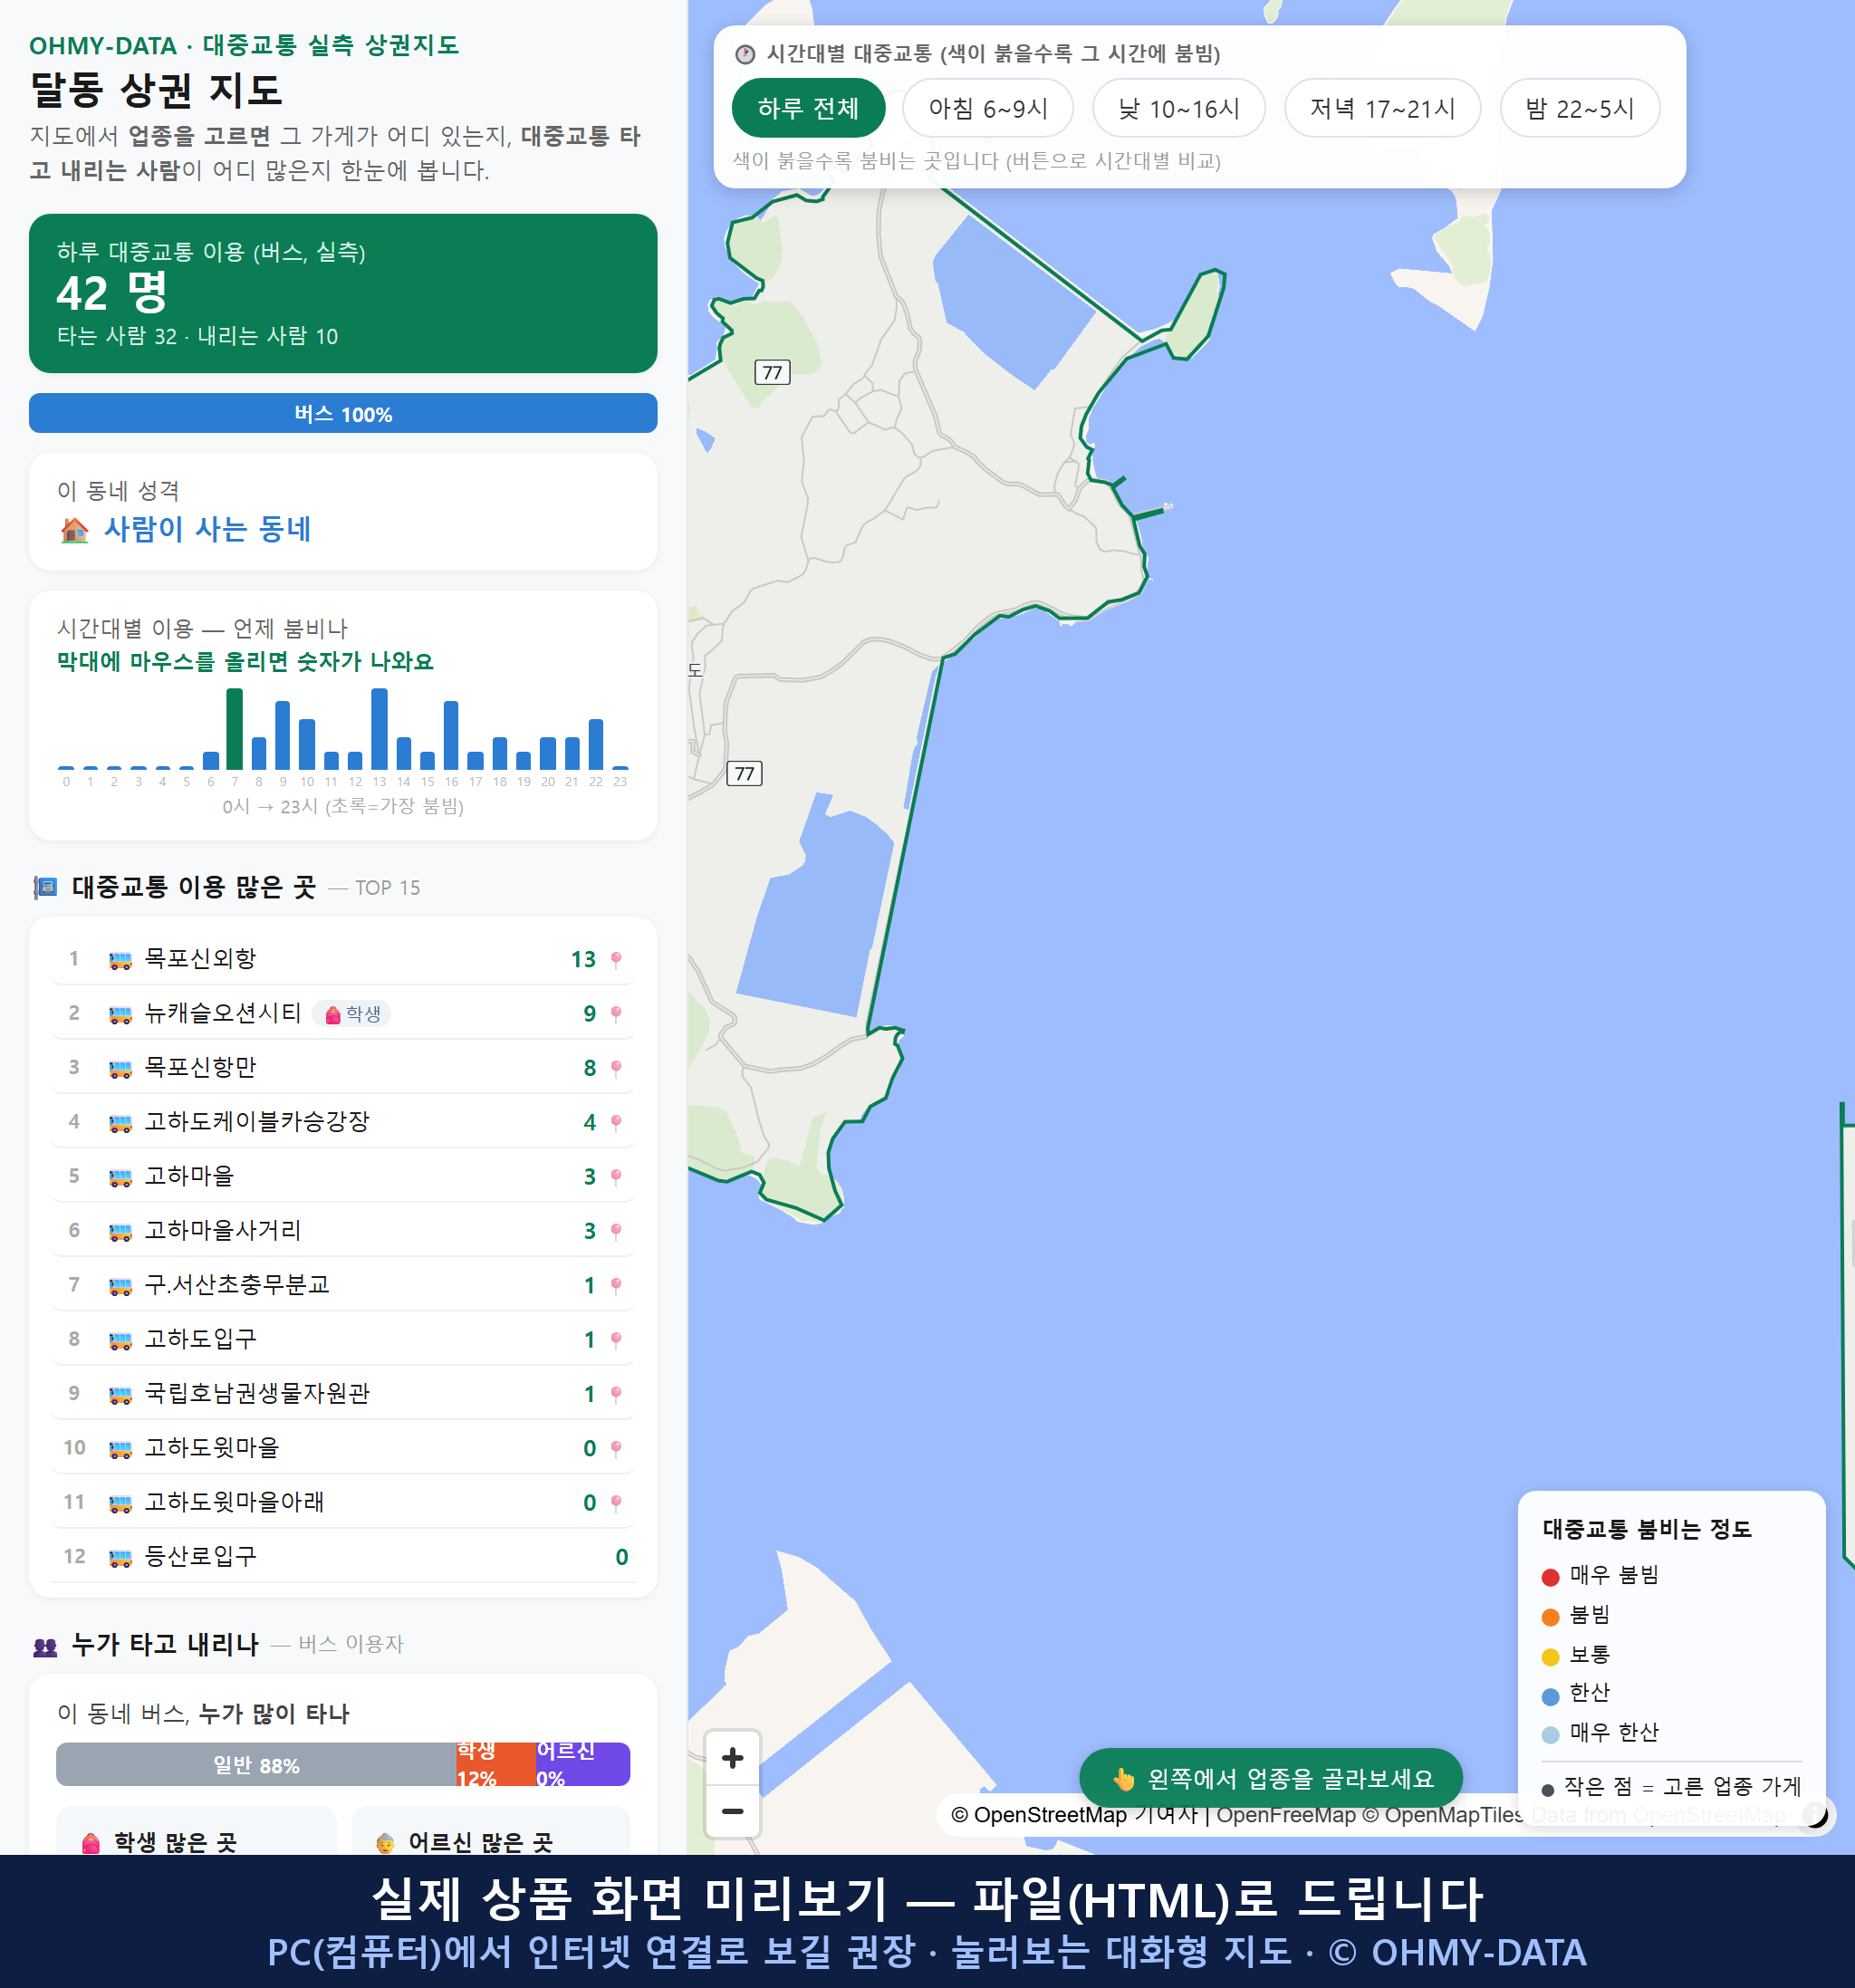Click the map pin for 국립호남권생물자원관

click(x=616, y=1393)
